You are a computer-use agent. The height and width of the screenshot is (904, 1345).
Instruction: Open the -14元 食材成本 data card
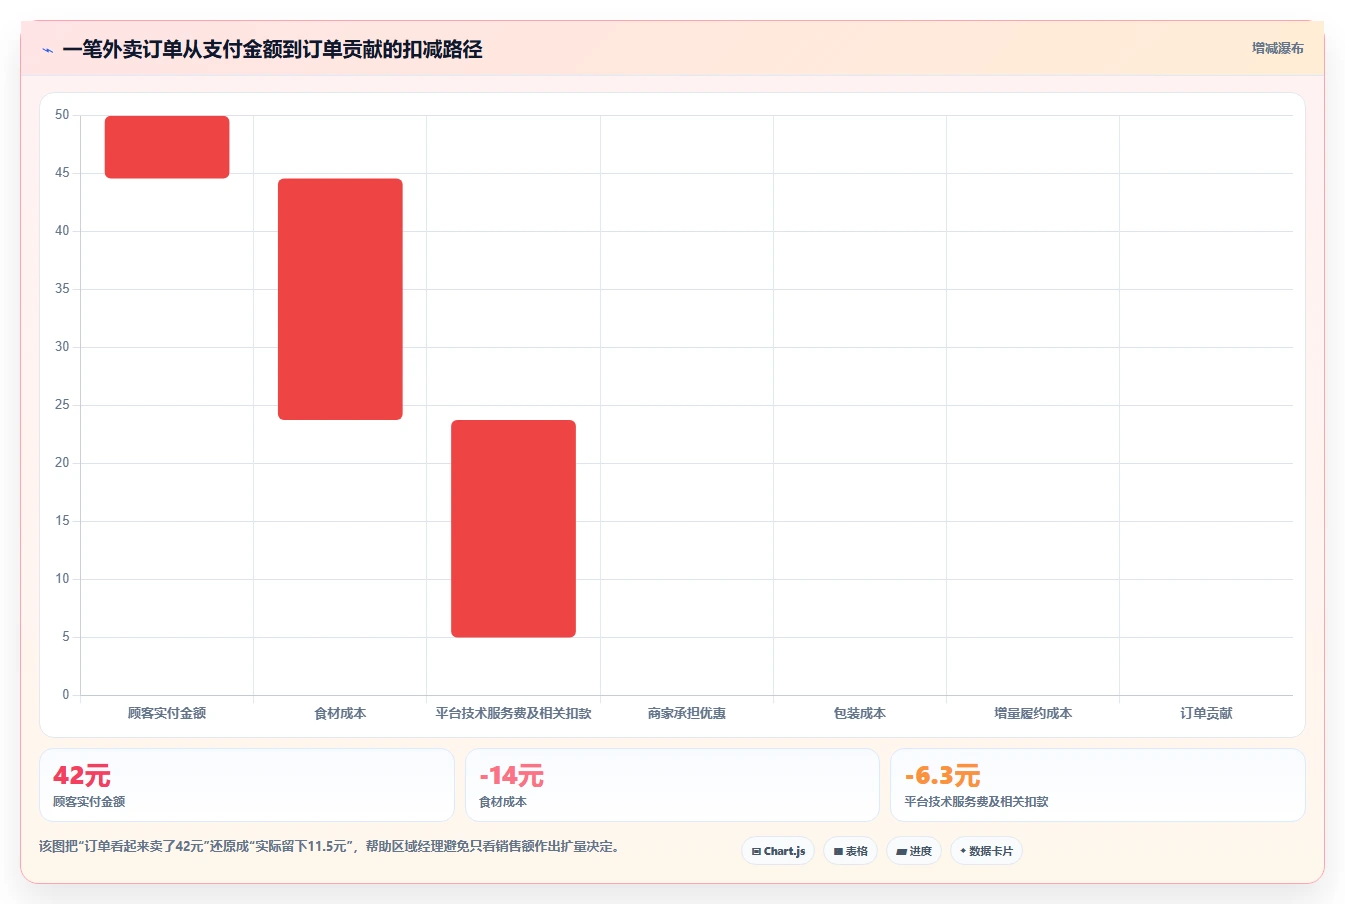tap(672, 785)
